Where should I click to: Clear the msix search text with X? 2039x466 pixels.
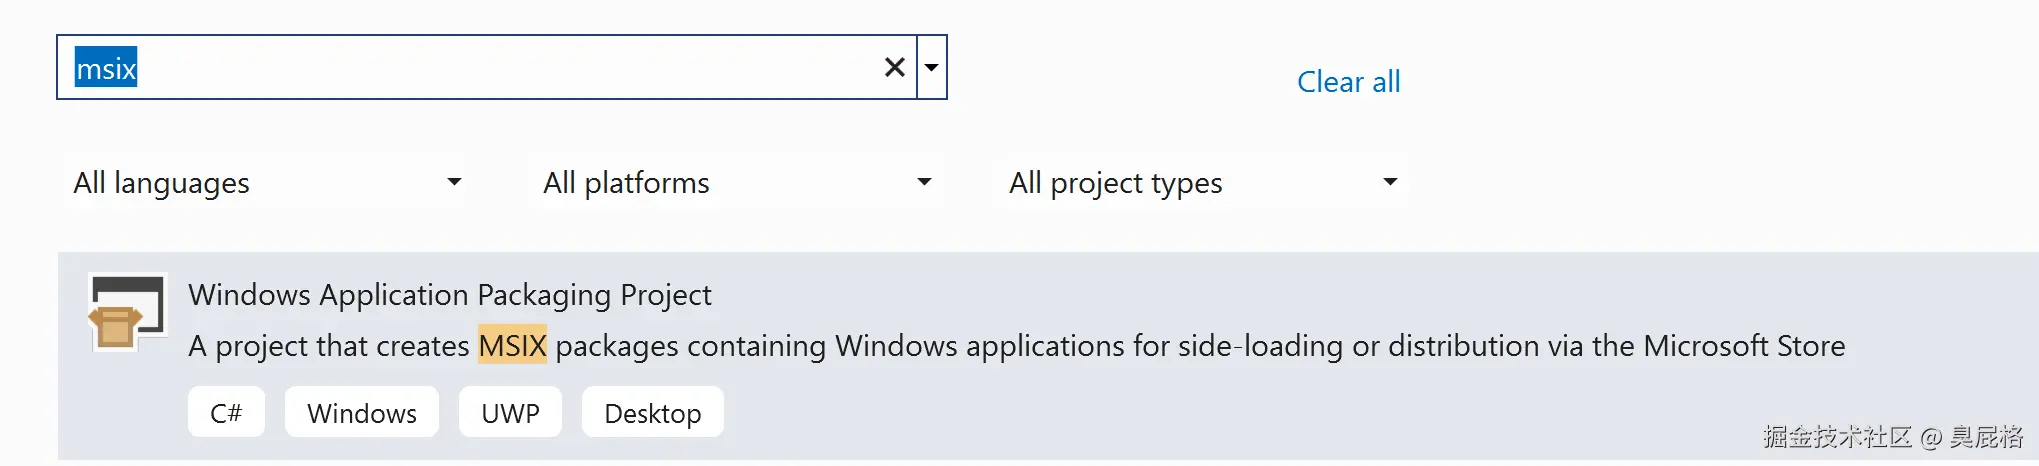(x=894, y=68)
